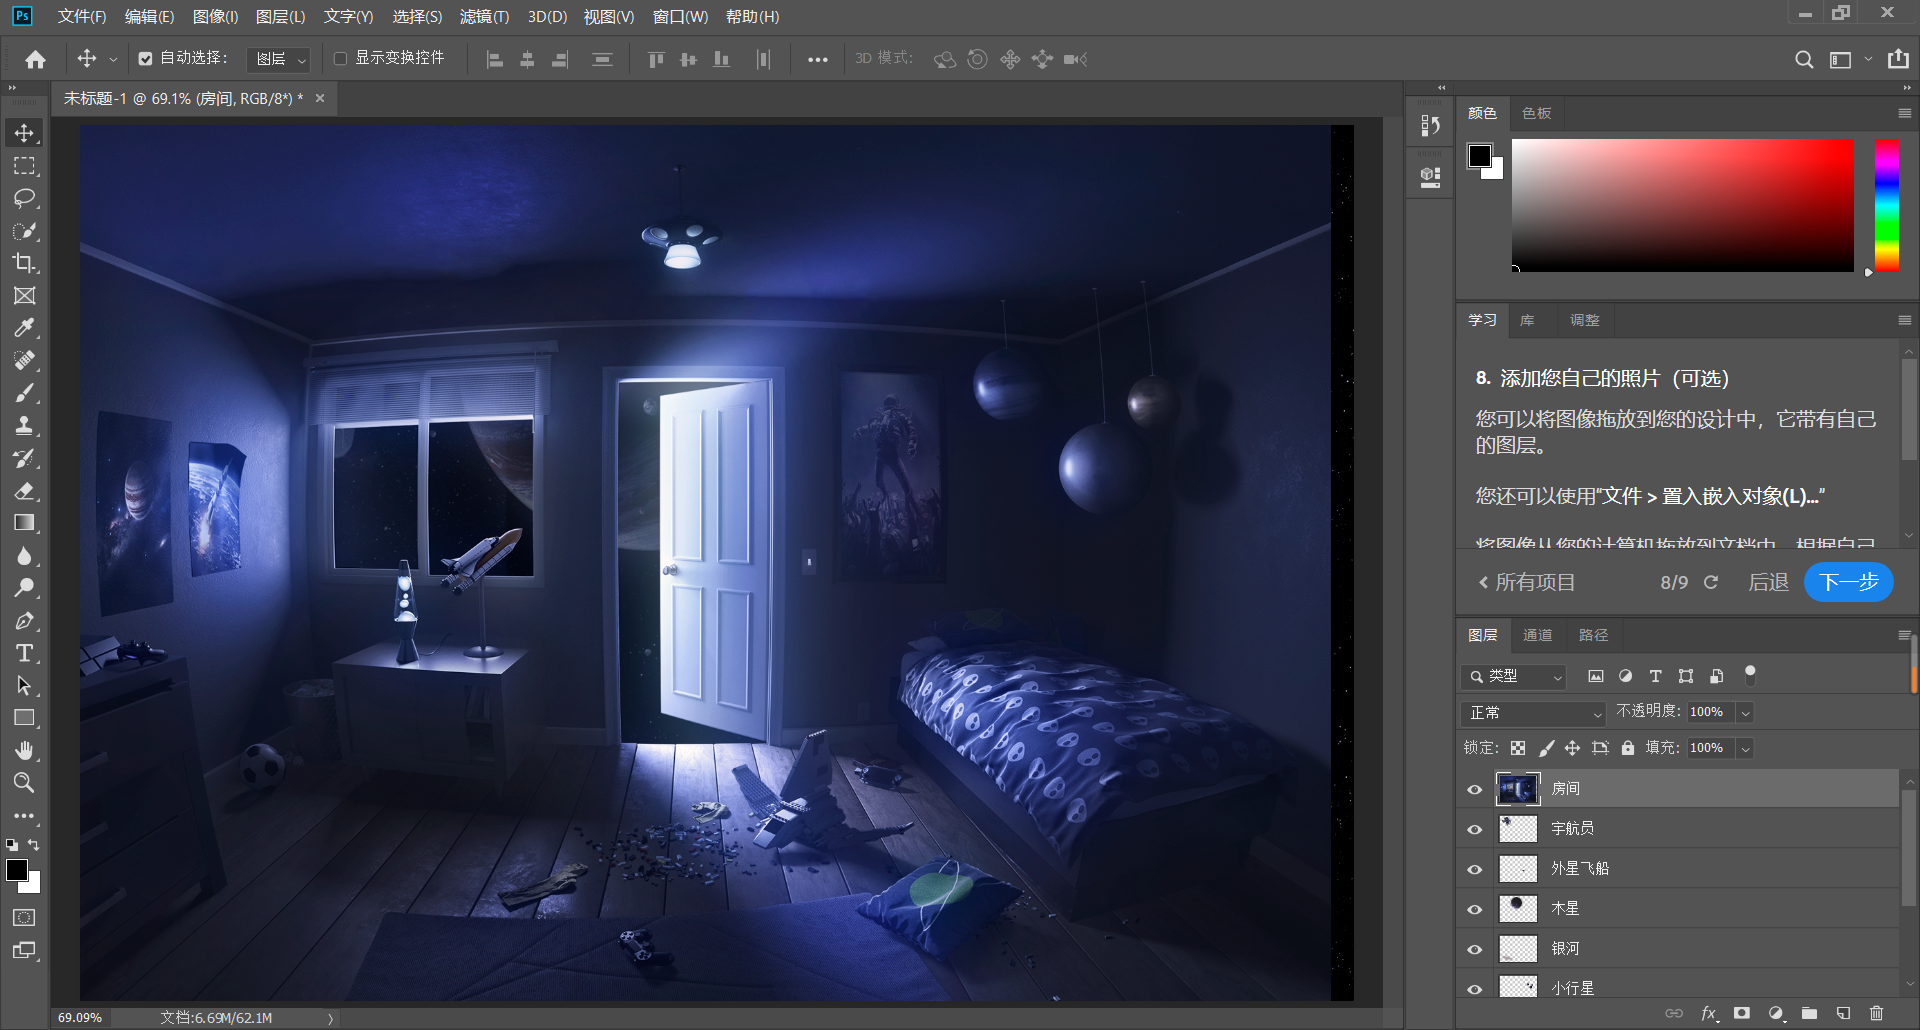Click the Home icon in options bar
The image size is (1920, 1030).
pos(36,59)
